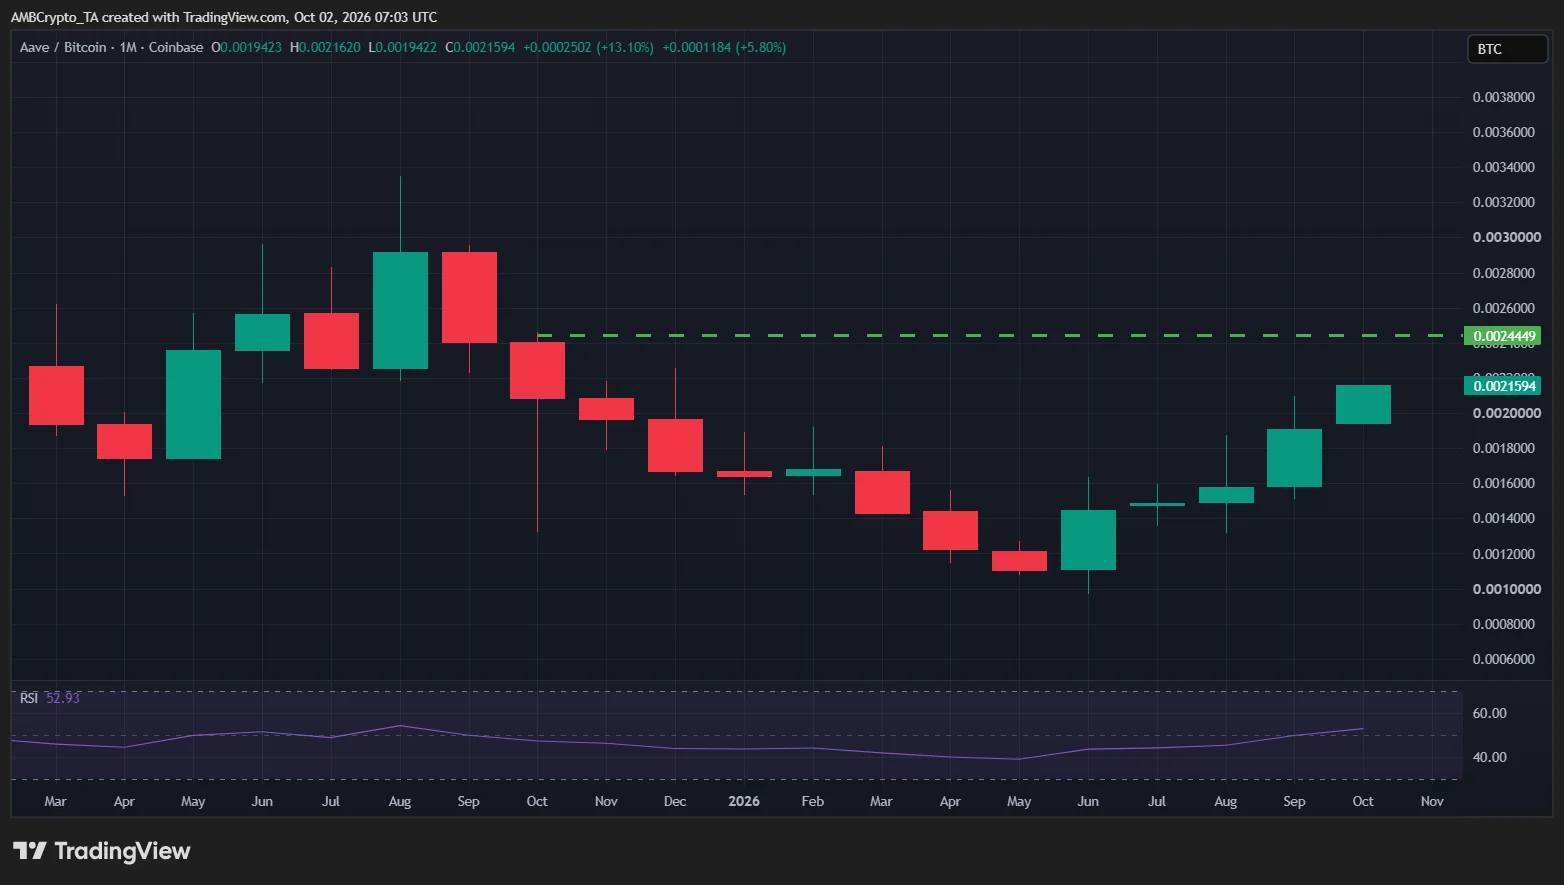Click the open value 0.0019423

[250, 47]
